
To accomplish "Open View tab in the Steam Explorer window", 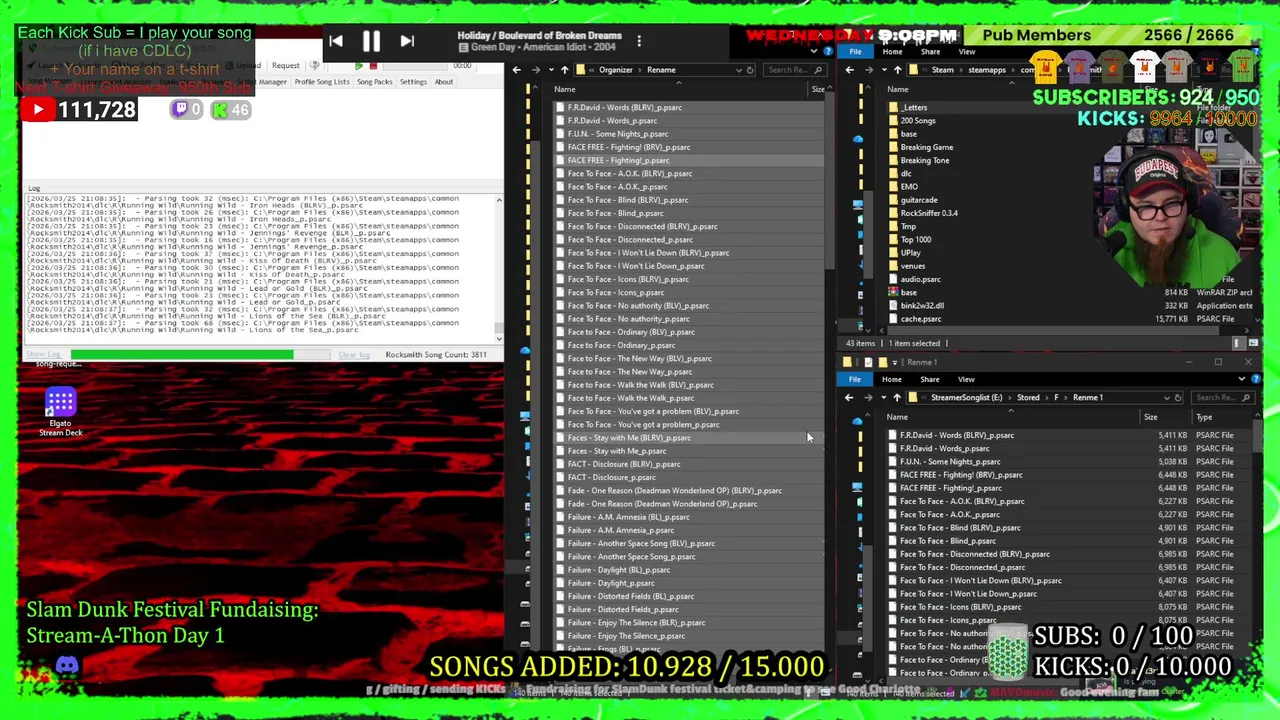I will [x=967, y=52].
